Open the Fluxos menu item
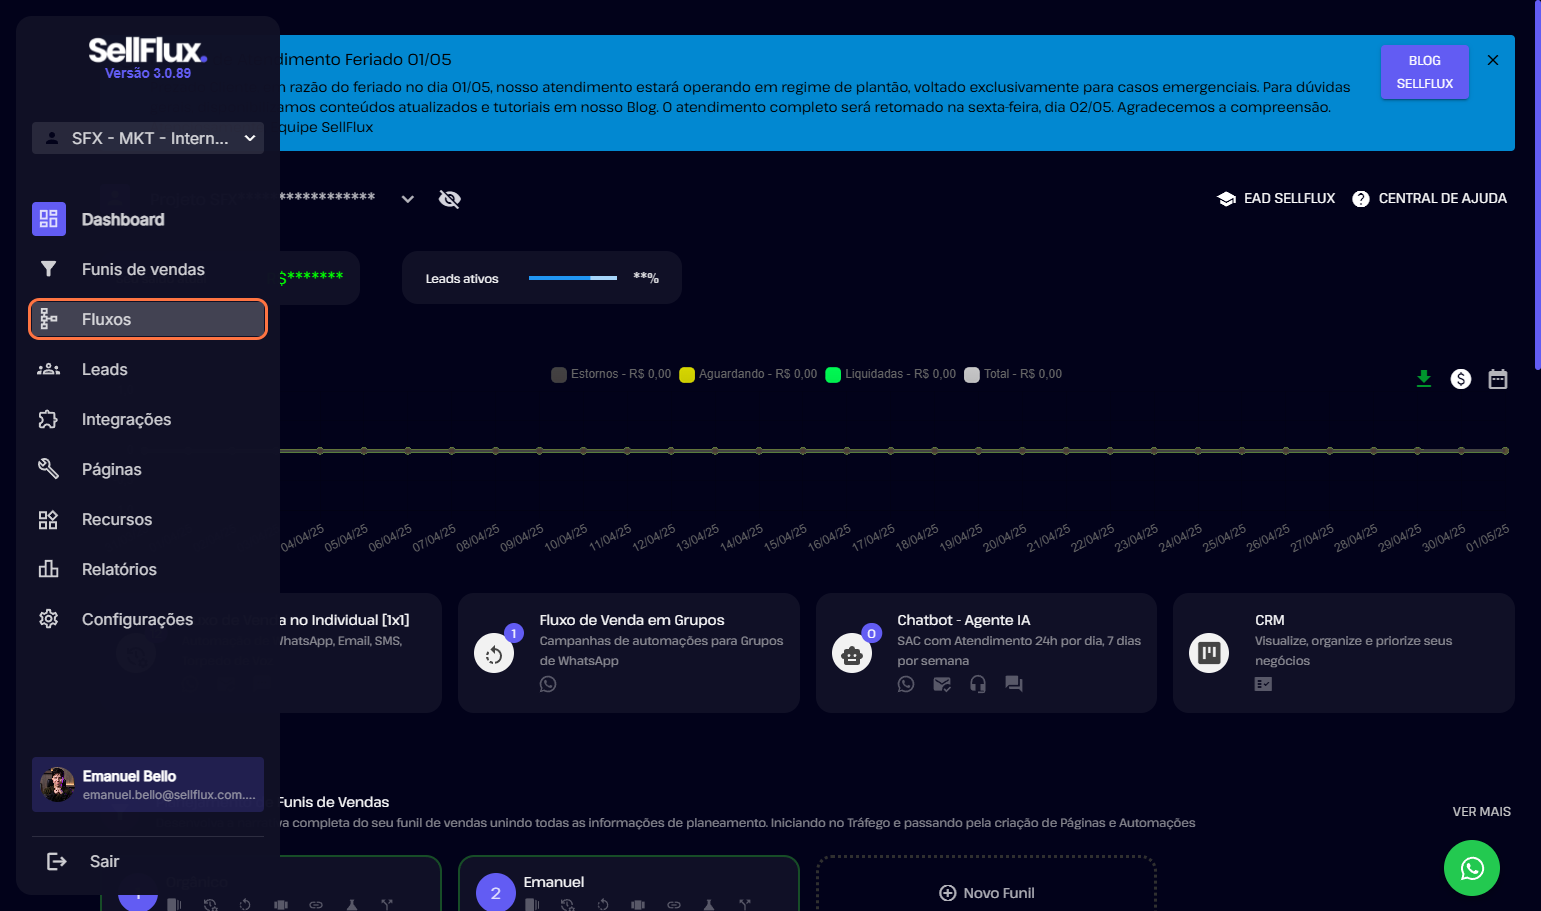Viewport: 1541px width, 911px height. 148,319
